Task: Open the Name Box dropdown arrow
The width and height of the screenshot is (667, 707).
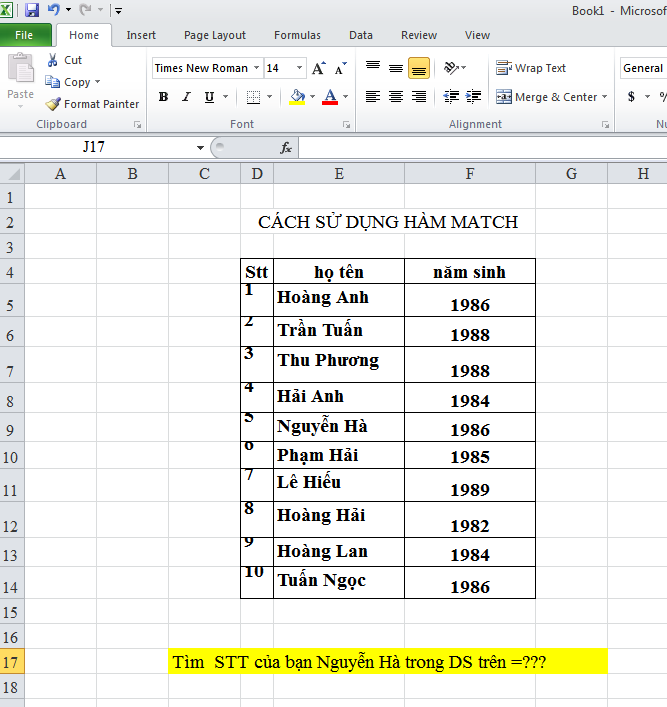Action: coord(200,148)
